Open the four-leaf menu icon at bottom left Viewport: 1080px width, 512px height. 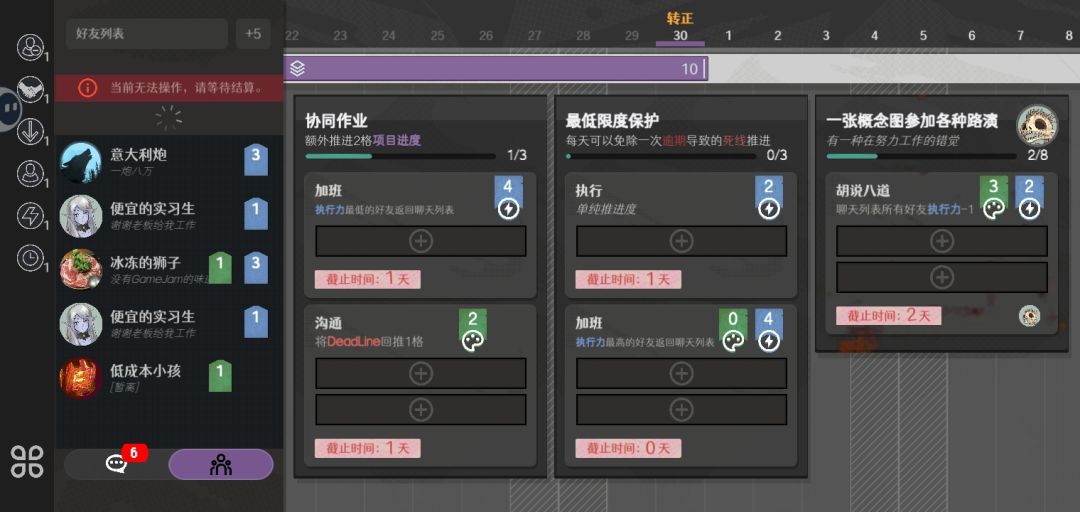coord(27,461)
